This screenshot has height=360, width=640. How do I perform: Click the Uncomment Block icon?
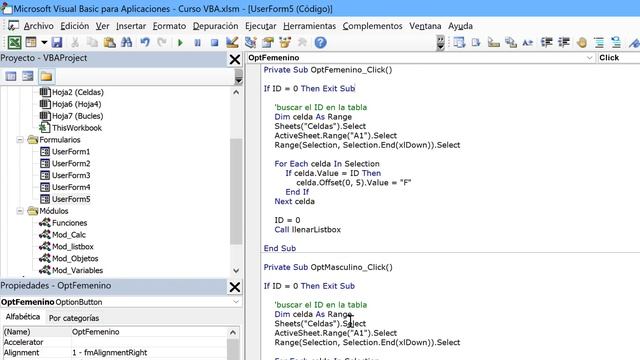pyautogui.click(x=616, y=42)
